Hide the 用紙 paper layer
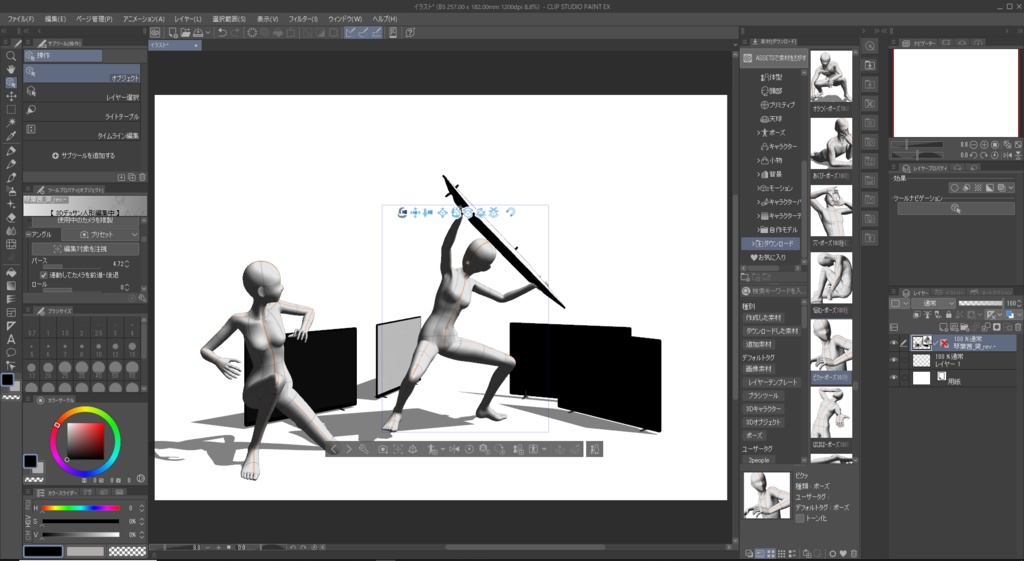 pos(894,377)
